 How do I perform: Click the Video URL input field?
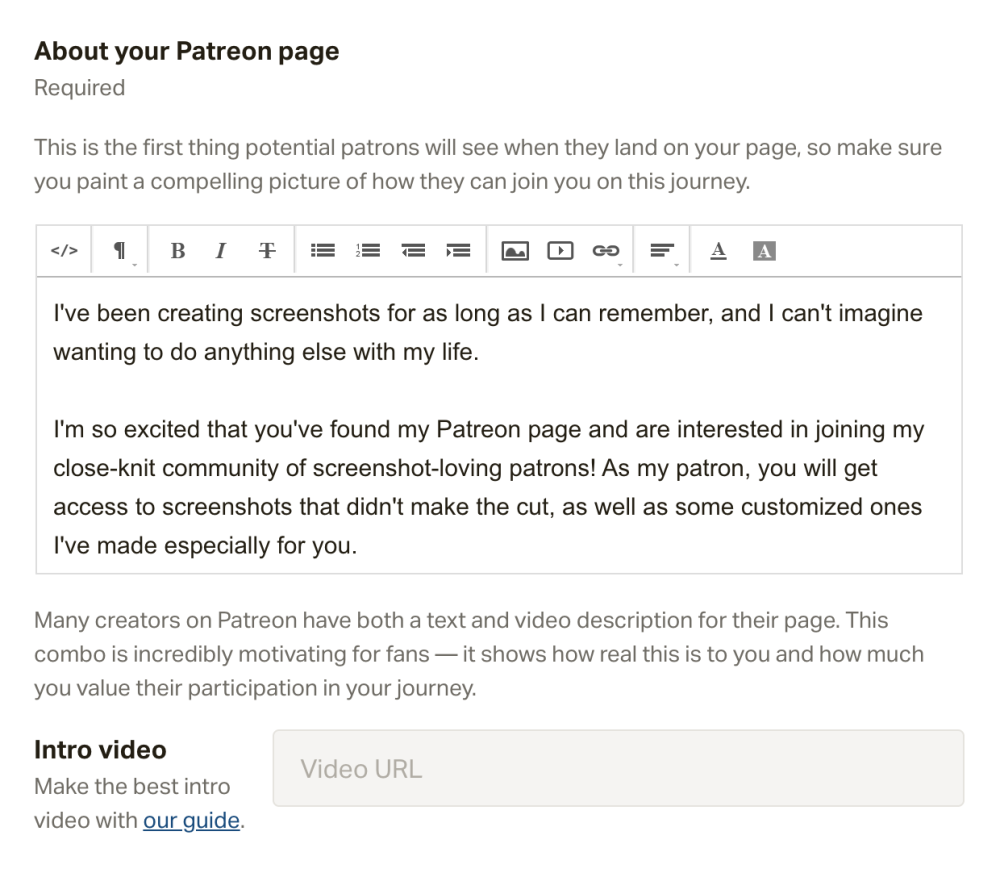coord(618,768)
